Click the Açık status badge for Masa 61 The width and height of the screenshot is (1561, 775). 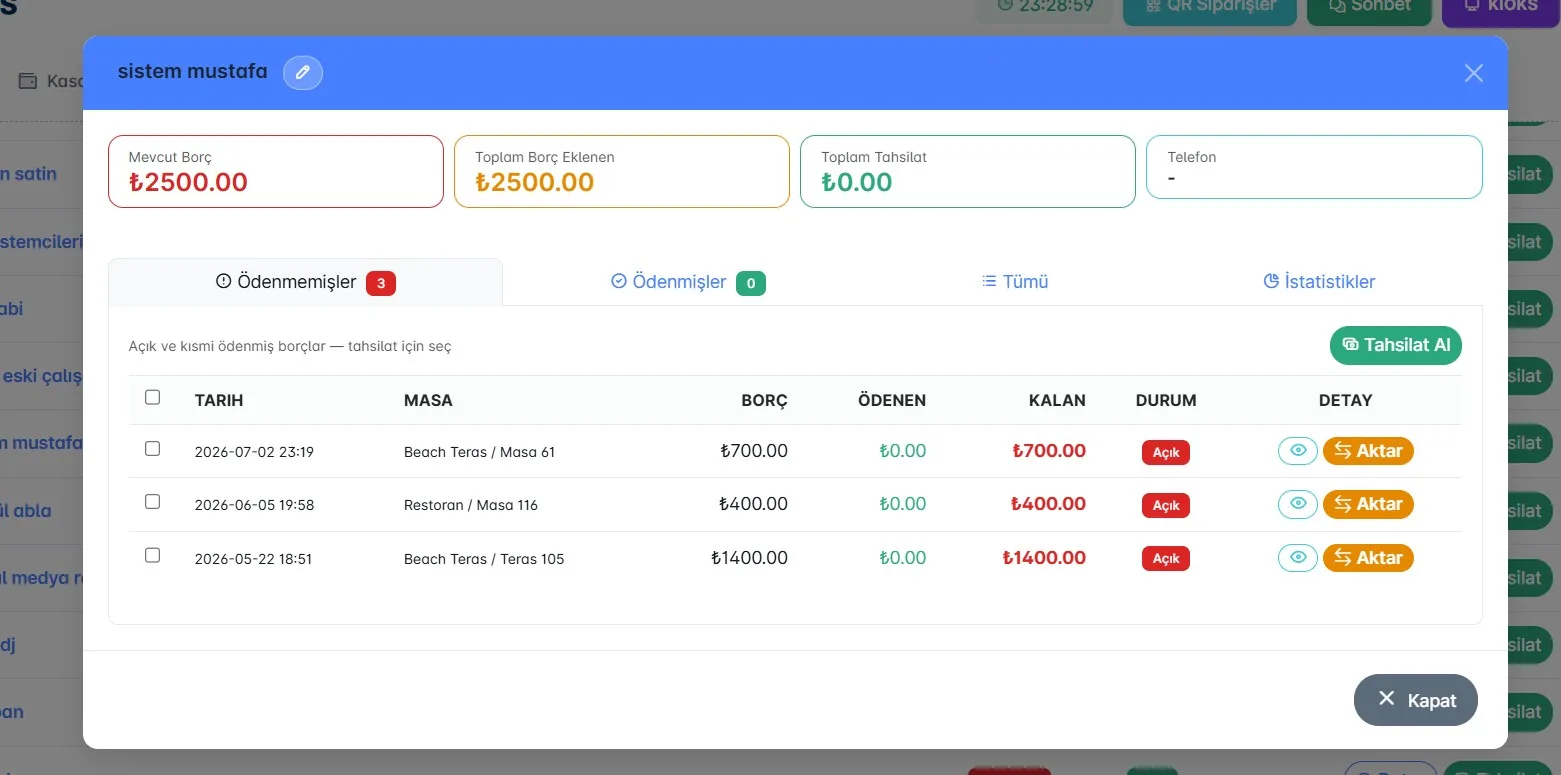(1166, 452)
